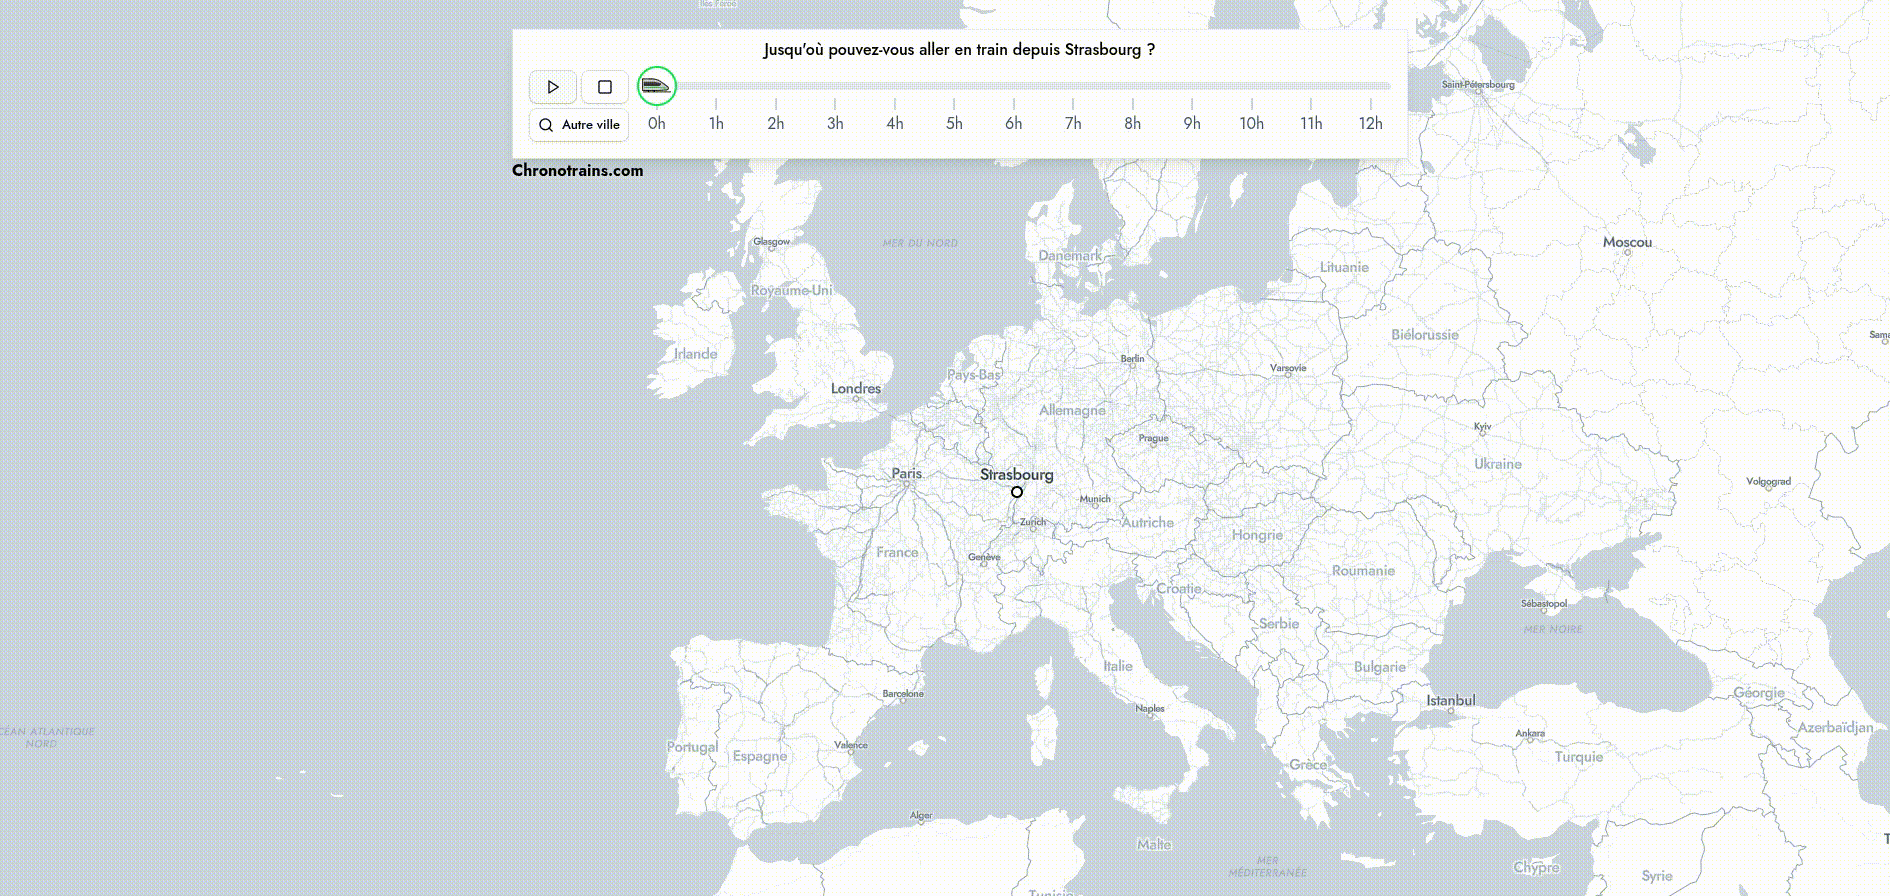
Task: Open the Autre ville city search
Action: tap(579, 125)
